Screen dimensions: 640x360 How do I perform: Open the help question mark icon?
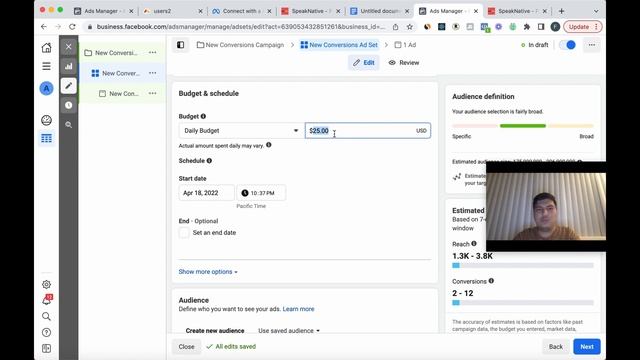pyautogui.click(x=47, y=332)
